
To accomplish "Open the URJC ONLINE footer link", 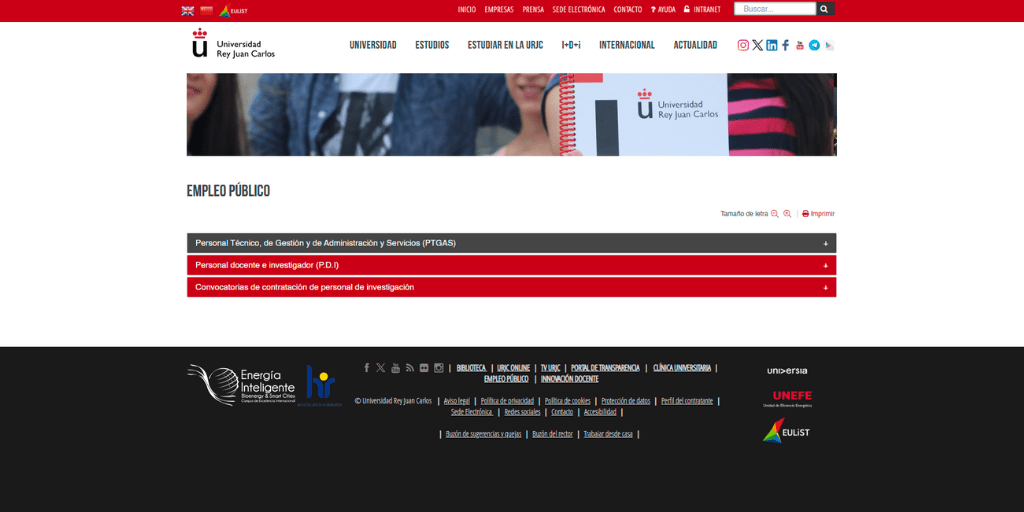I will pos(513,368).
